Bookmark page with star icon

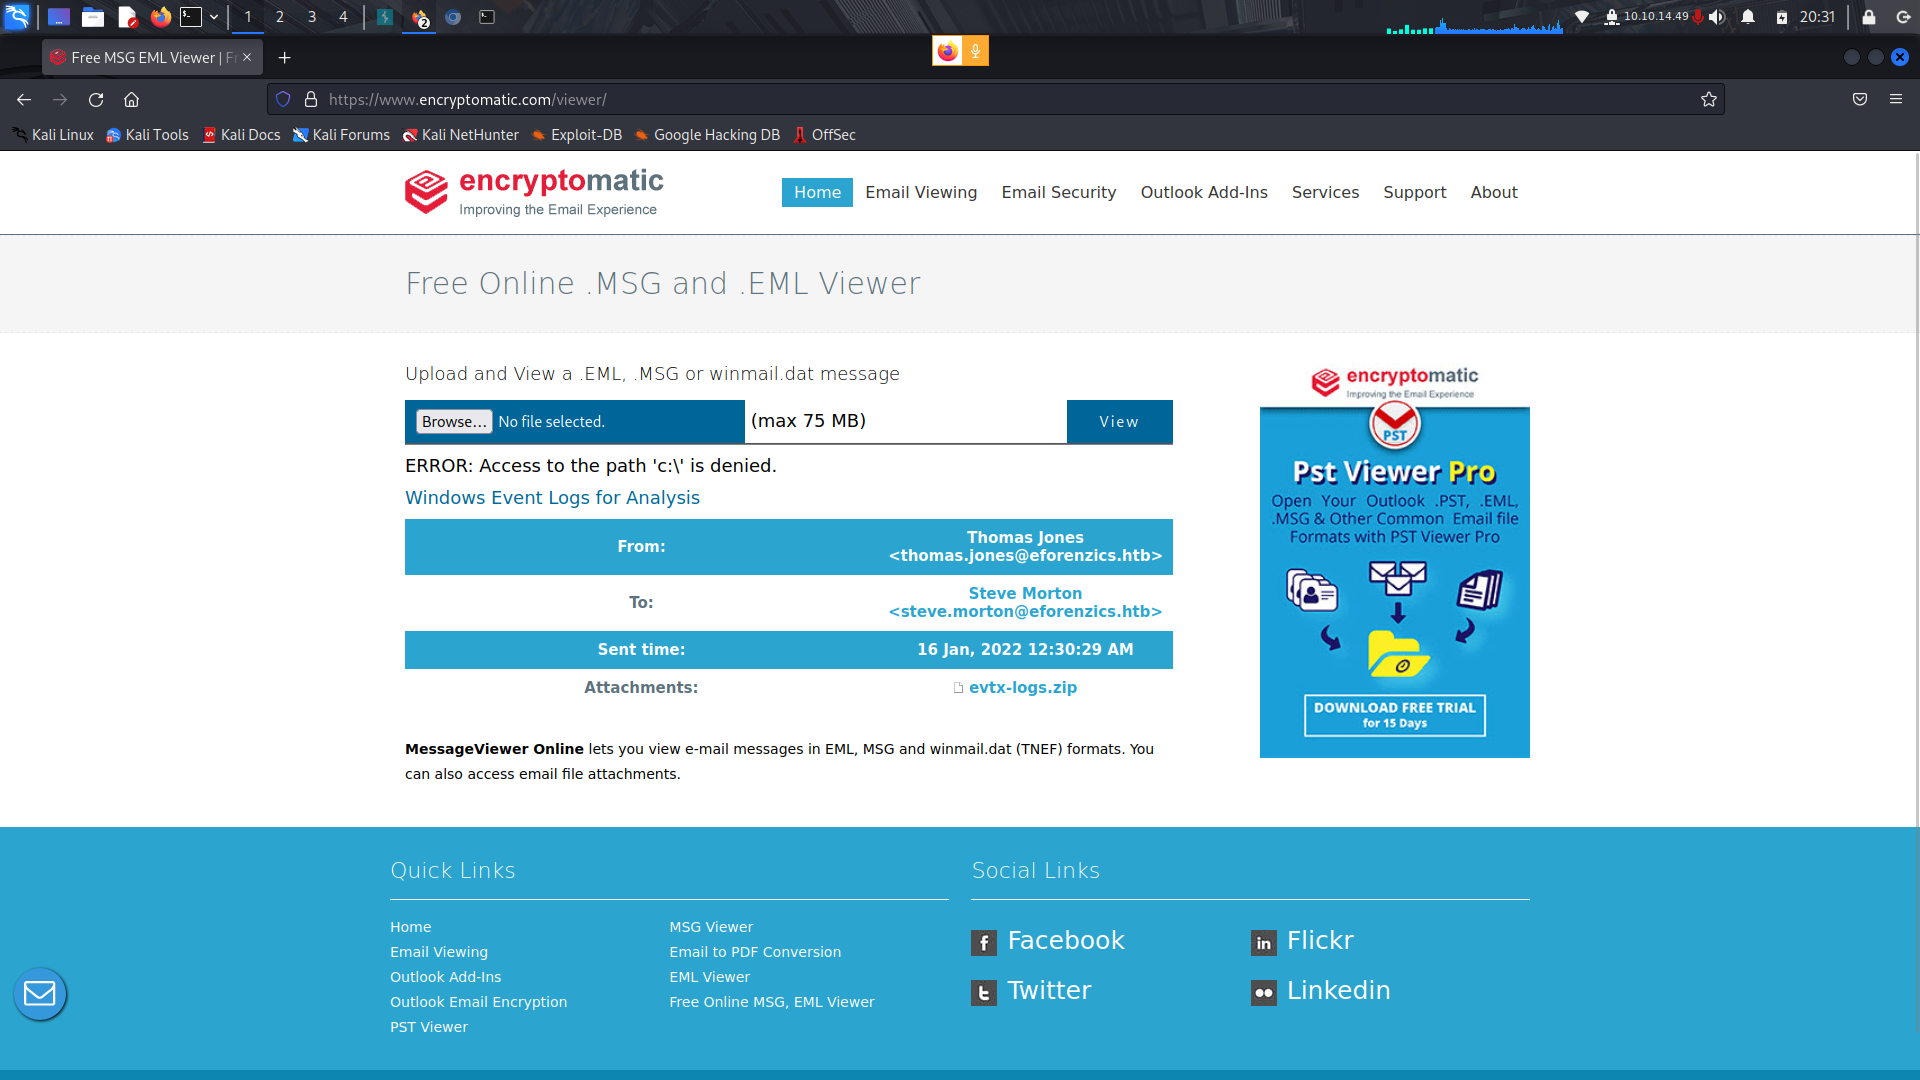pyautogui.click(x=1709, y=100)
